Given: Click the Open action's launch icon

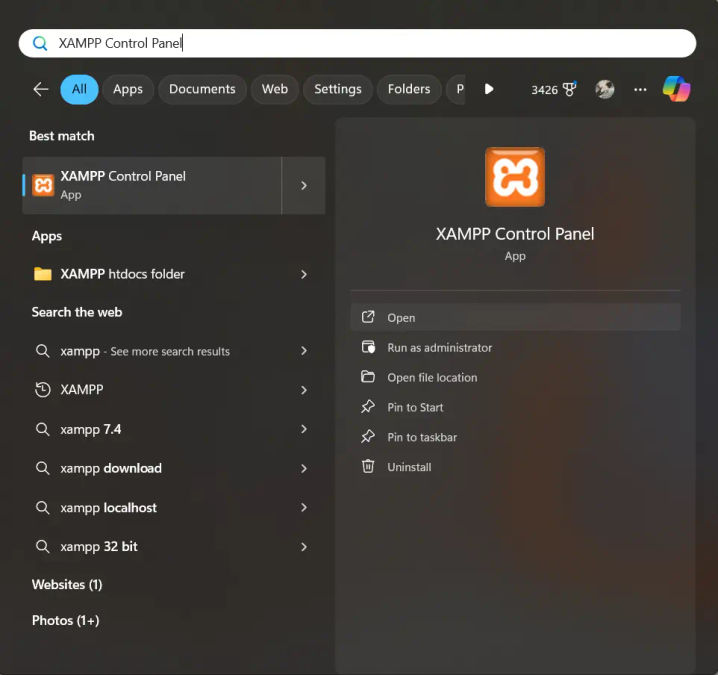Looking at the screenshot, I should point(368,317).
